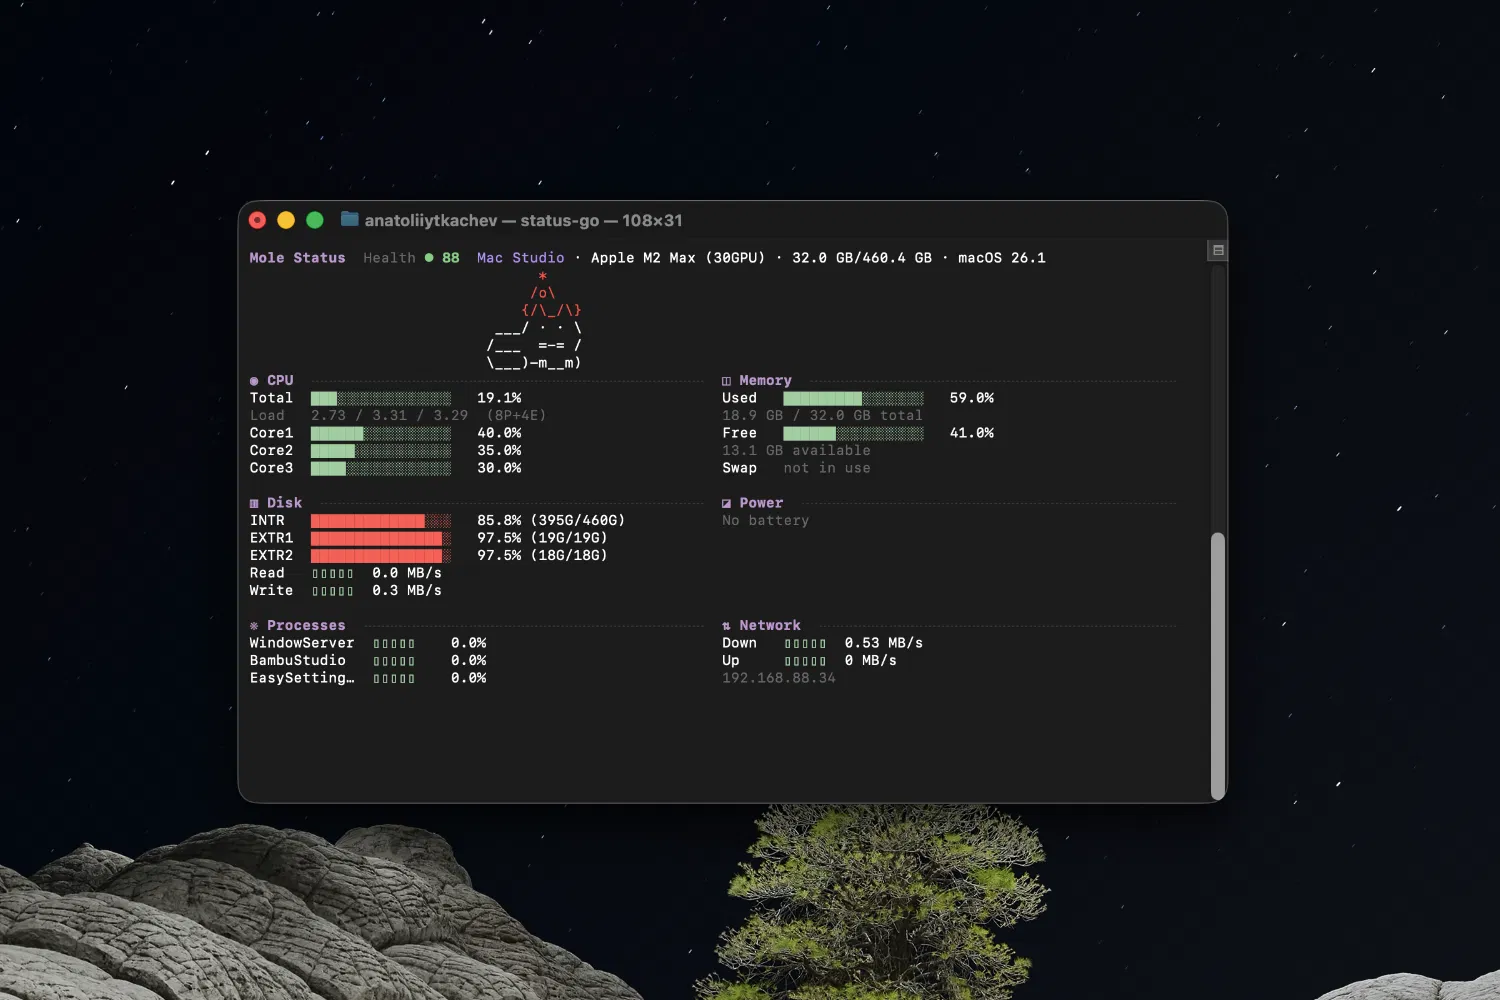Screen dimensions: 1500x1000
Task: Click the terminal's vertical scrollbar thumb
Action: point(1217,665)
